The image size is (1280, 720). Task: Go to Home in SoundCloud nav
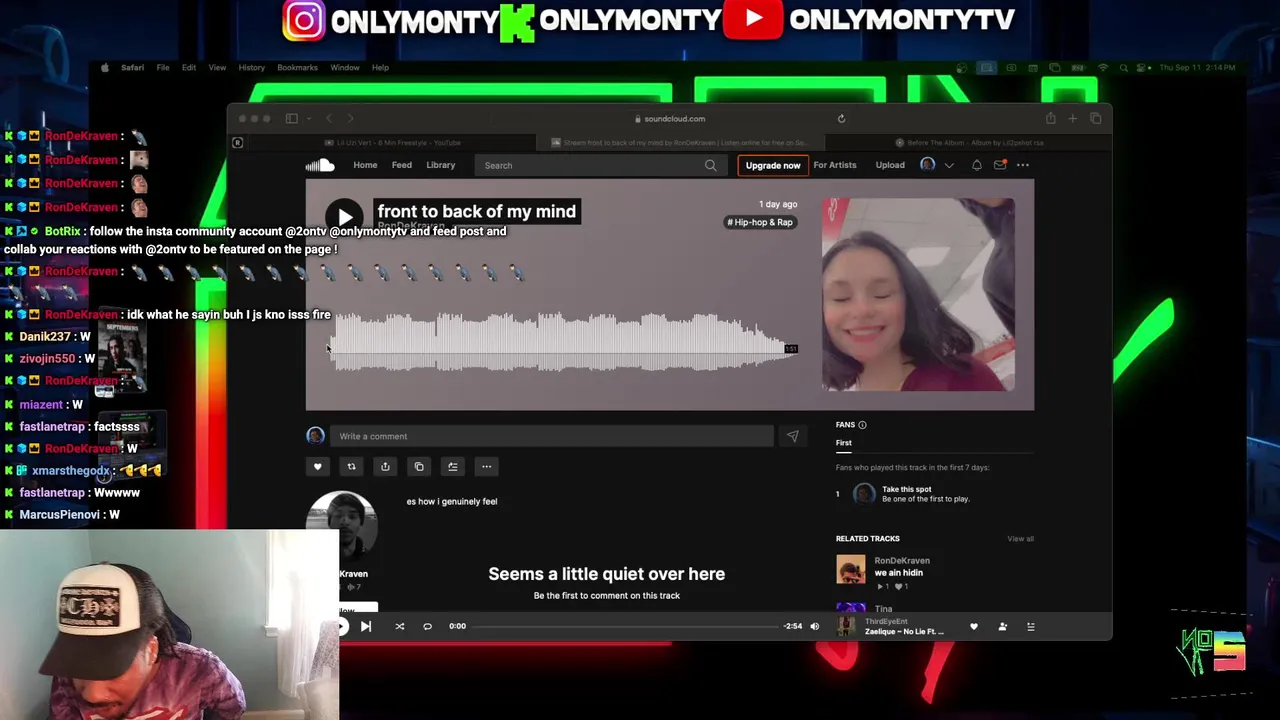tap(365, 165)
